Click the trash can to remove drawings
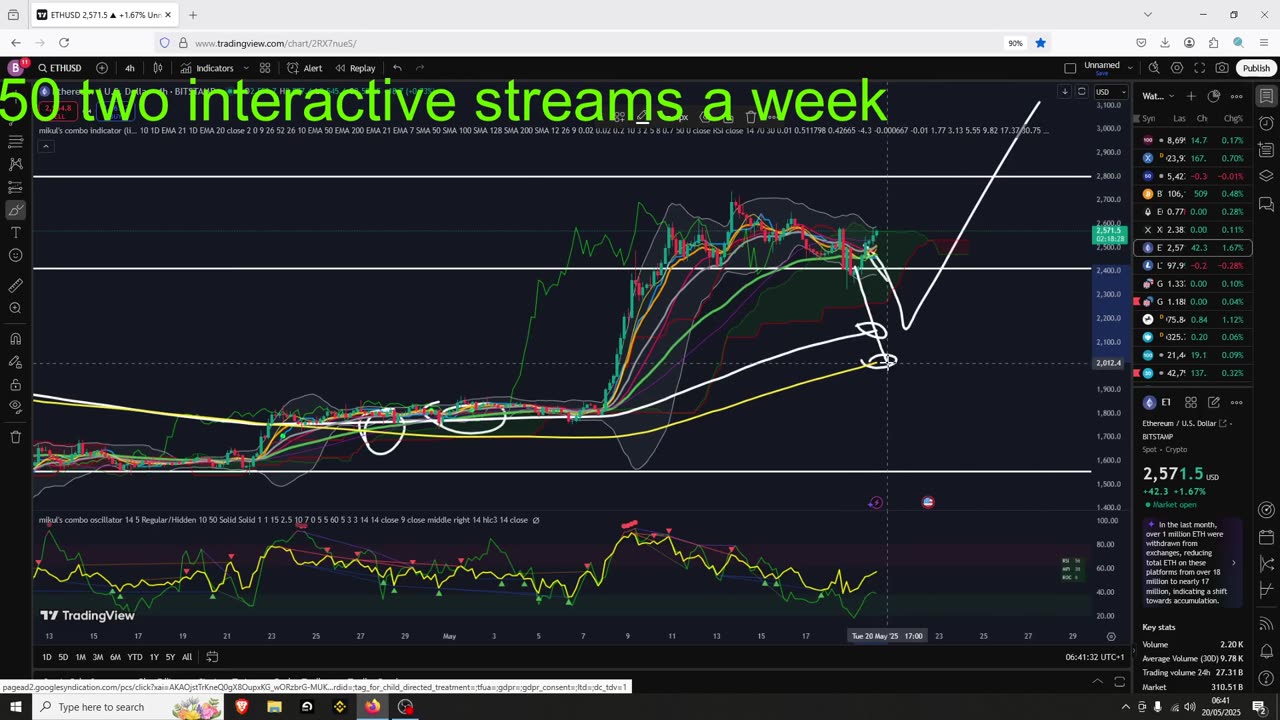Viewport: 1280px width, 720px height. click(x=15, y=437)
